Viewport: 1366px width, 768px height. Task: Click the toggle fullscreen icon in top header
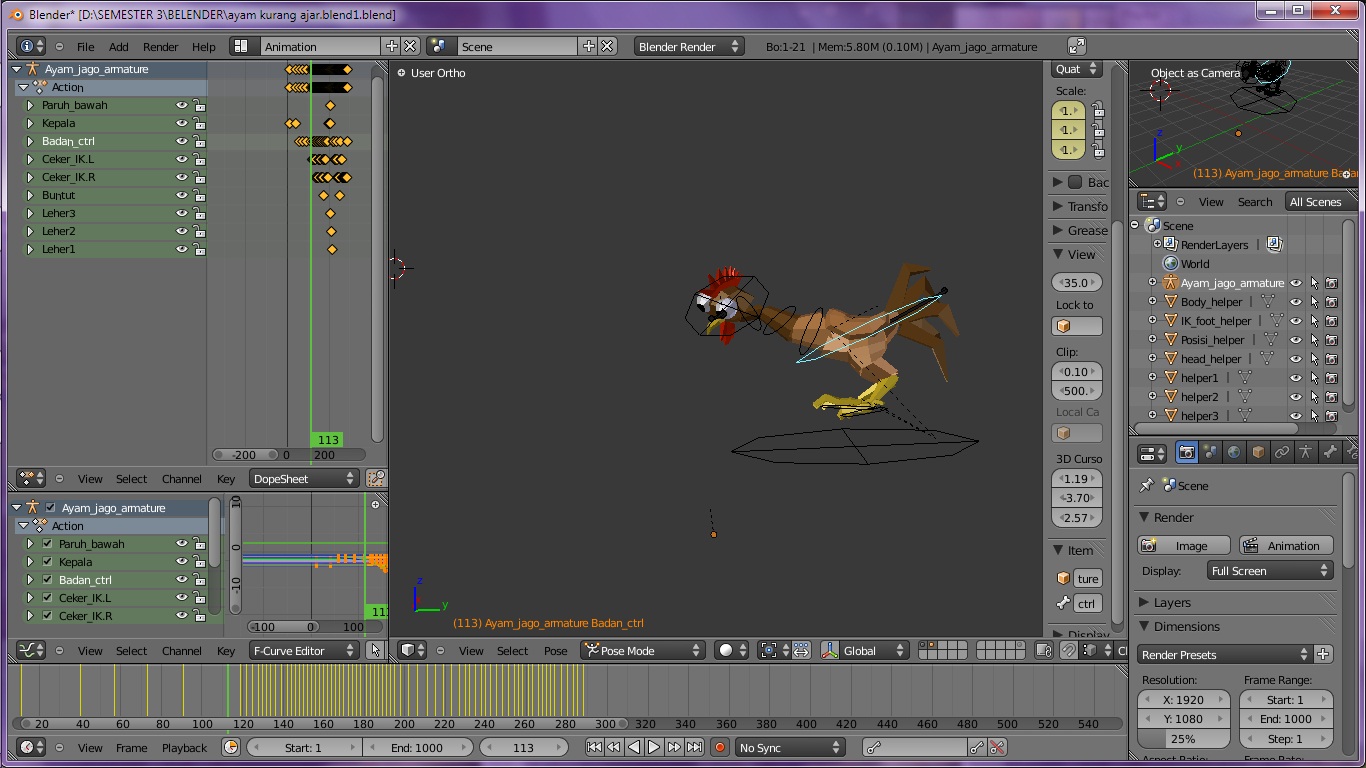[1076, 46]
